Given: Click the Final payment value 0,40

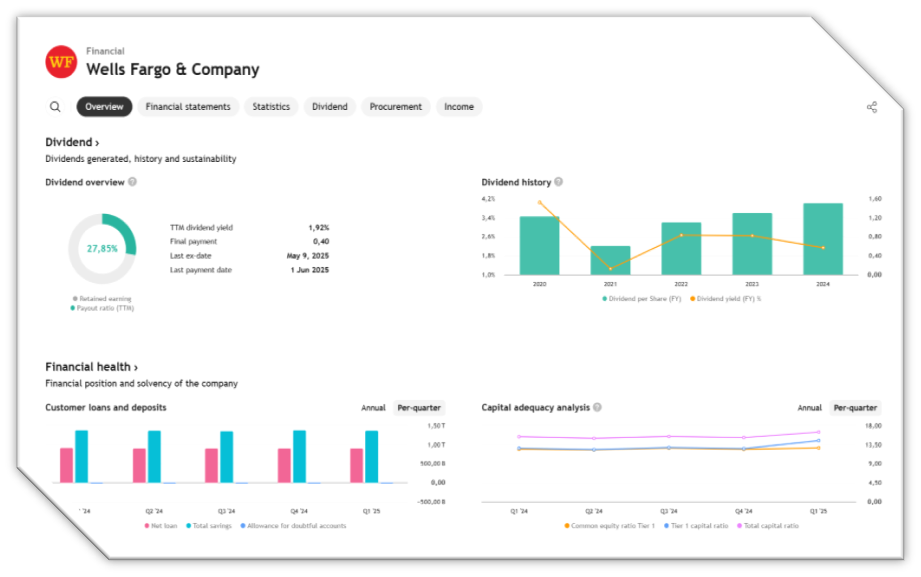Looking at the screenshot, I should (x=321, y=241).
